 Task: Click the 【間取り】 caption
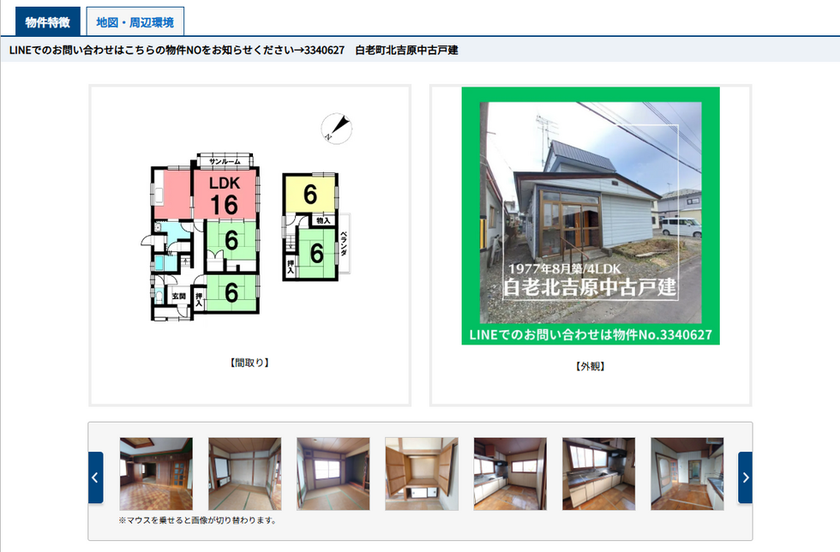249,362
